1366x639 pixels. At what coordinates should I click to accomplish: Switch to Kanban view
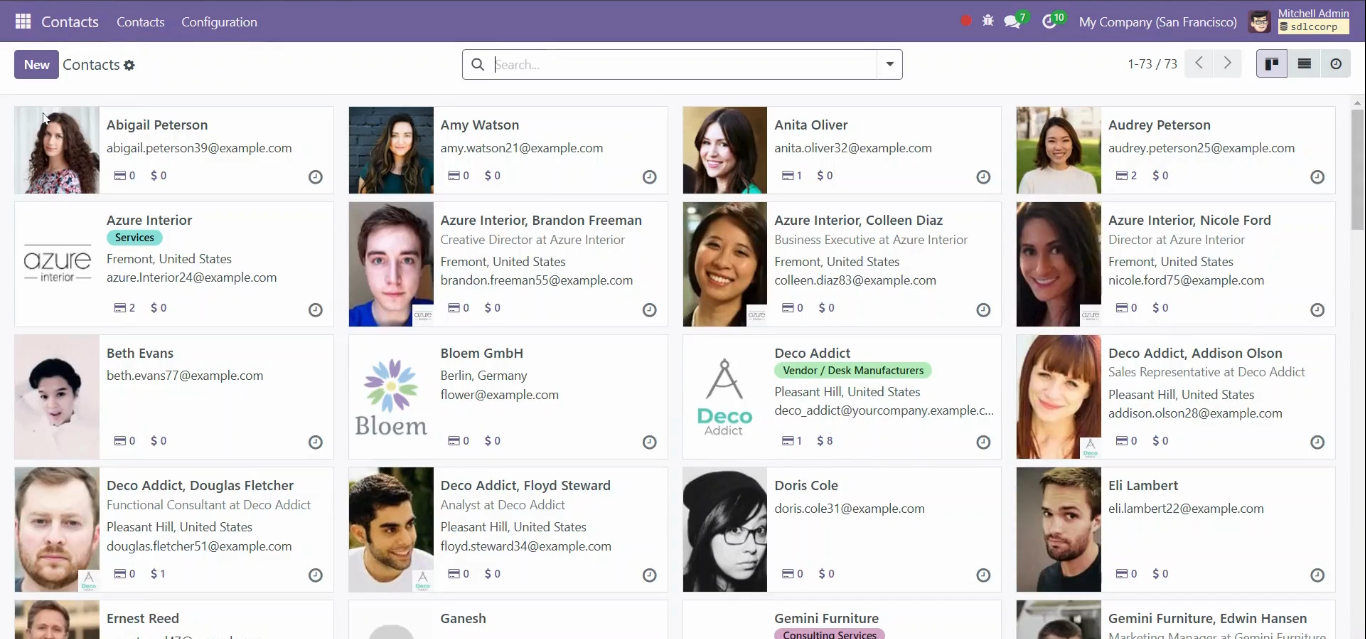click(1272, 64)
